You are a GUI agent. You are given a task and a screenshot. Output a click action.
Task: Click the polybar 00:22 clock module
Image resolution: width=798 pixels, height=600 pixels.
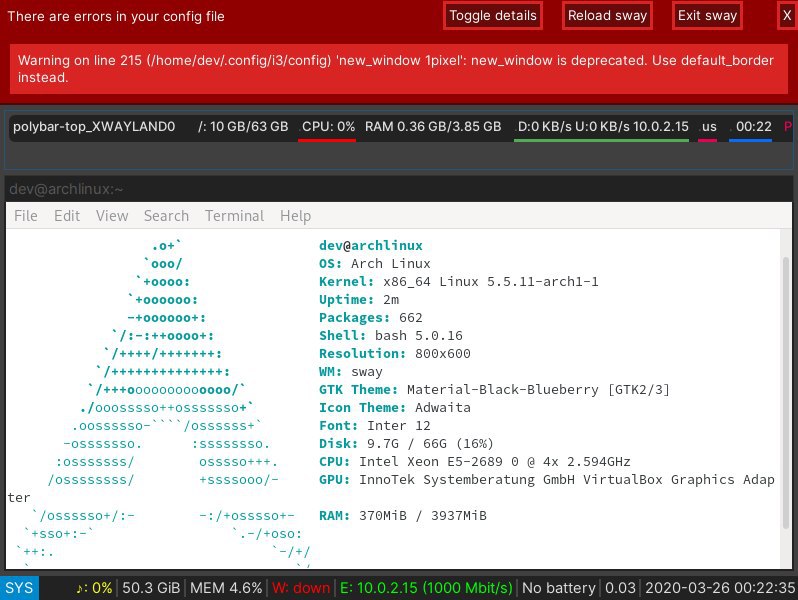pyautogui.click(x=753, y=127)
